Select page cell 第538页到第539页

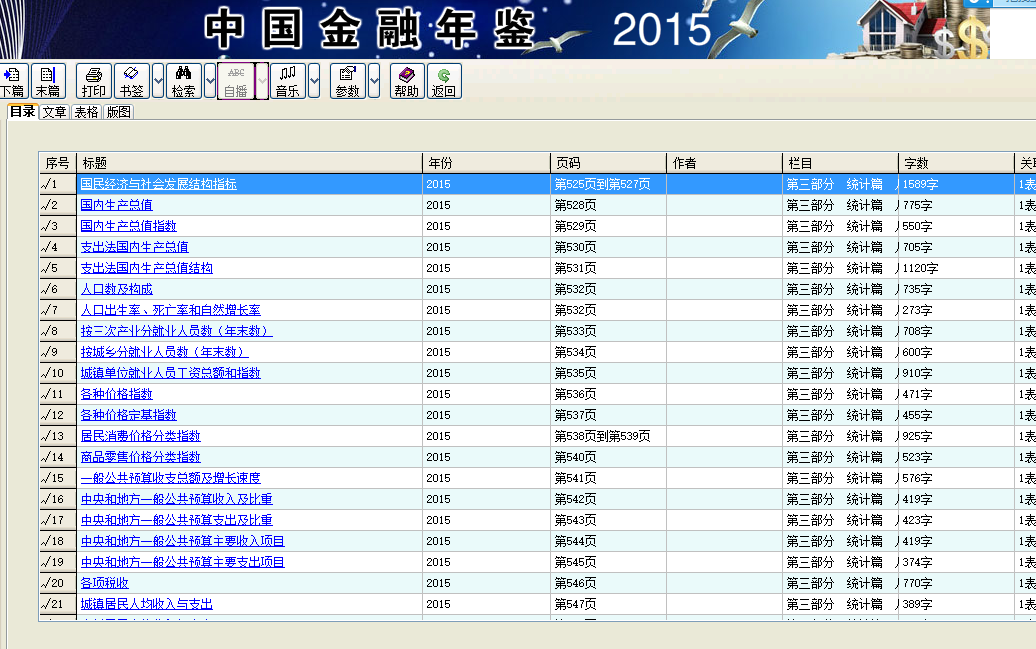pyautogui.click(x=609, y=436)
